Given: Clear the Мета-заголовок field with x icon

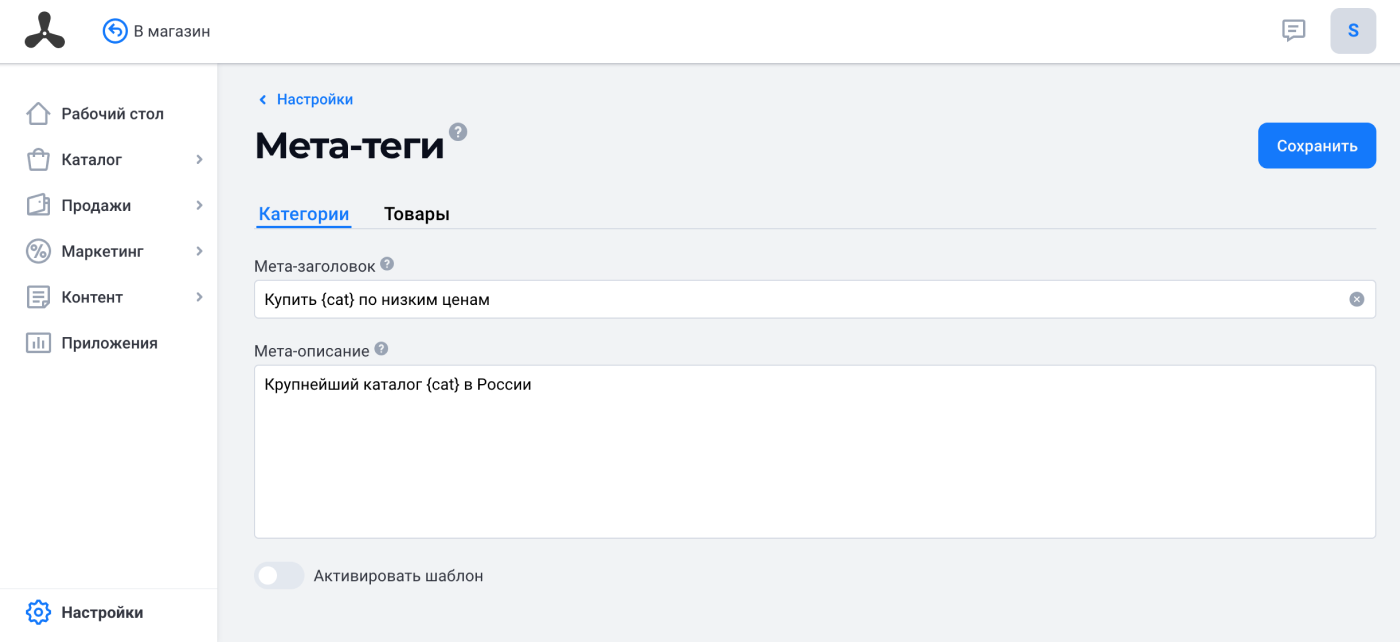Looking at the screenshot, I should pyautogui.click(x=1357, y=299).
